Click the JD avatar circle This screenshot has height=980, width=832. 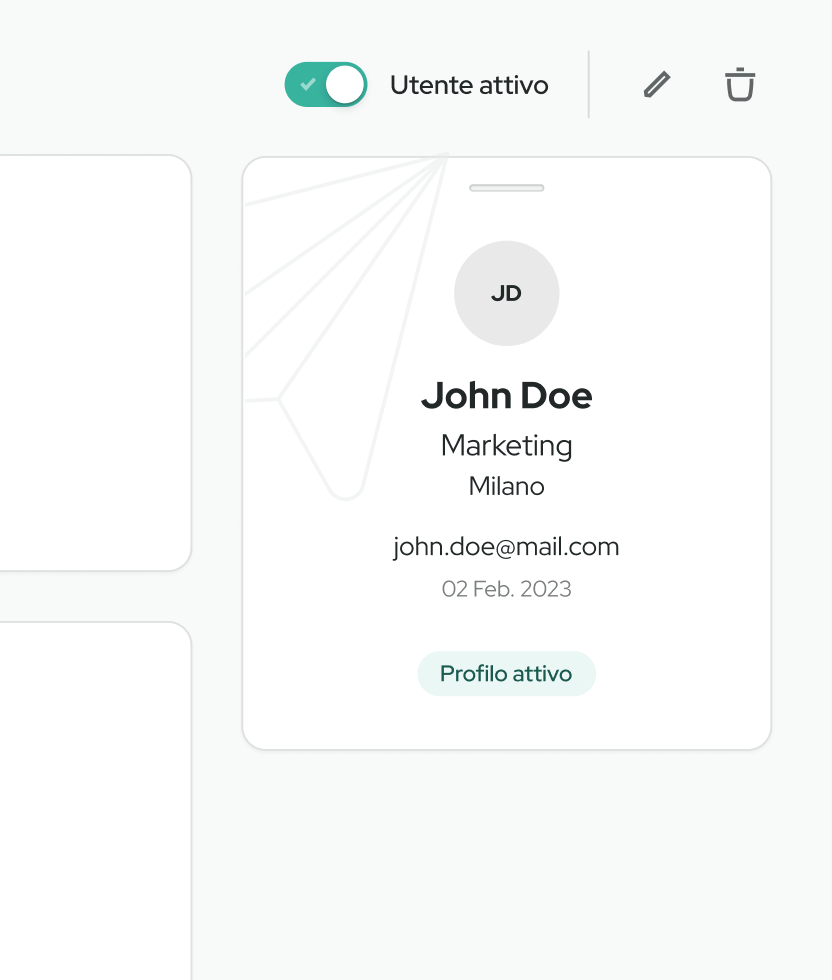tap(506, 293)
